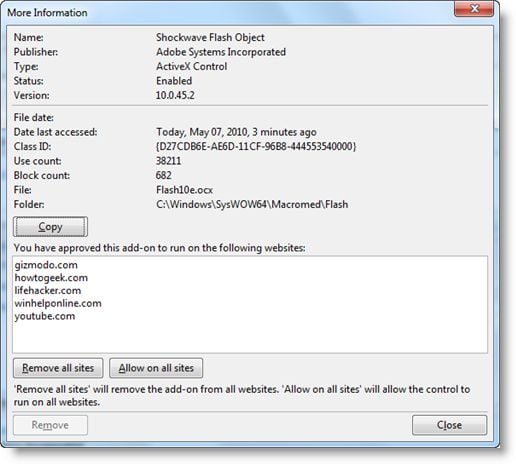Click the Date last accessed value
The height and width of the screenshot is (464, 516).
click(x=236, y=132)
